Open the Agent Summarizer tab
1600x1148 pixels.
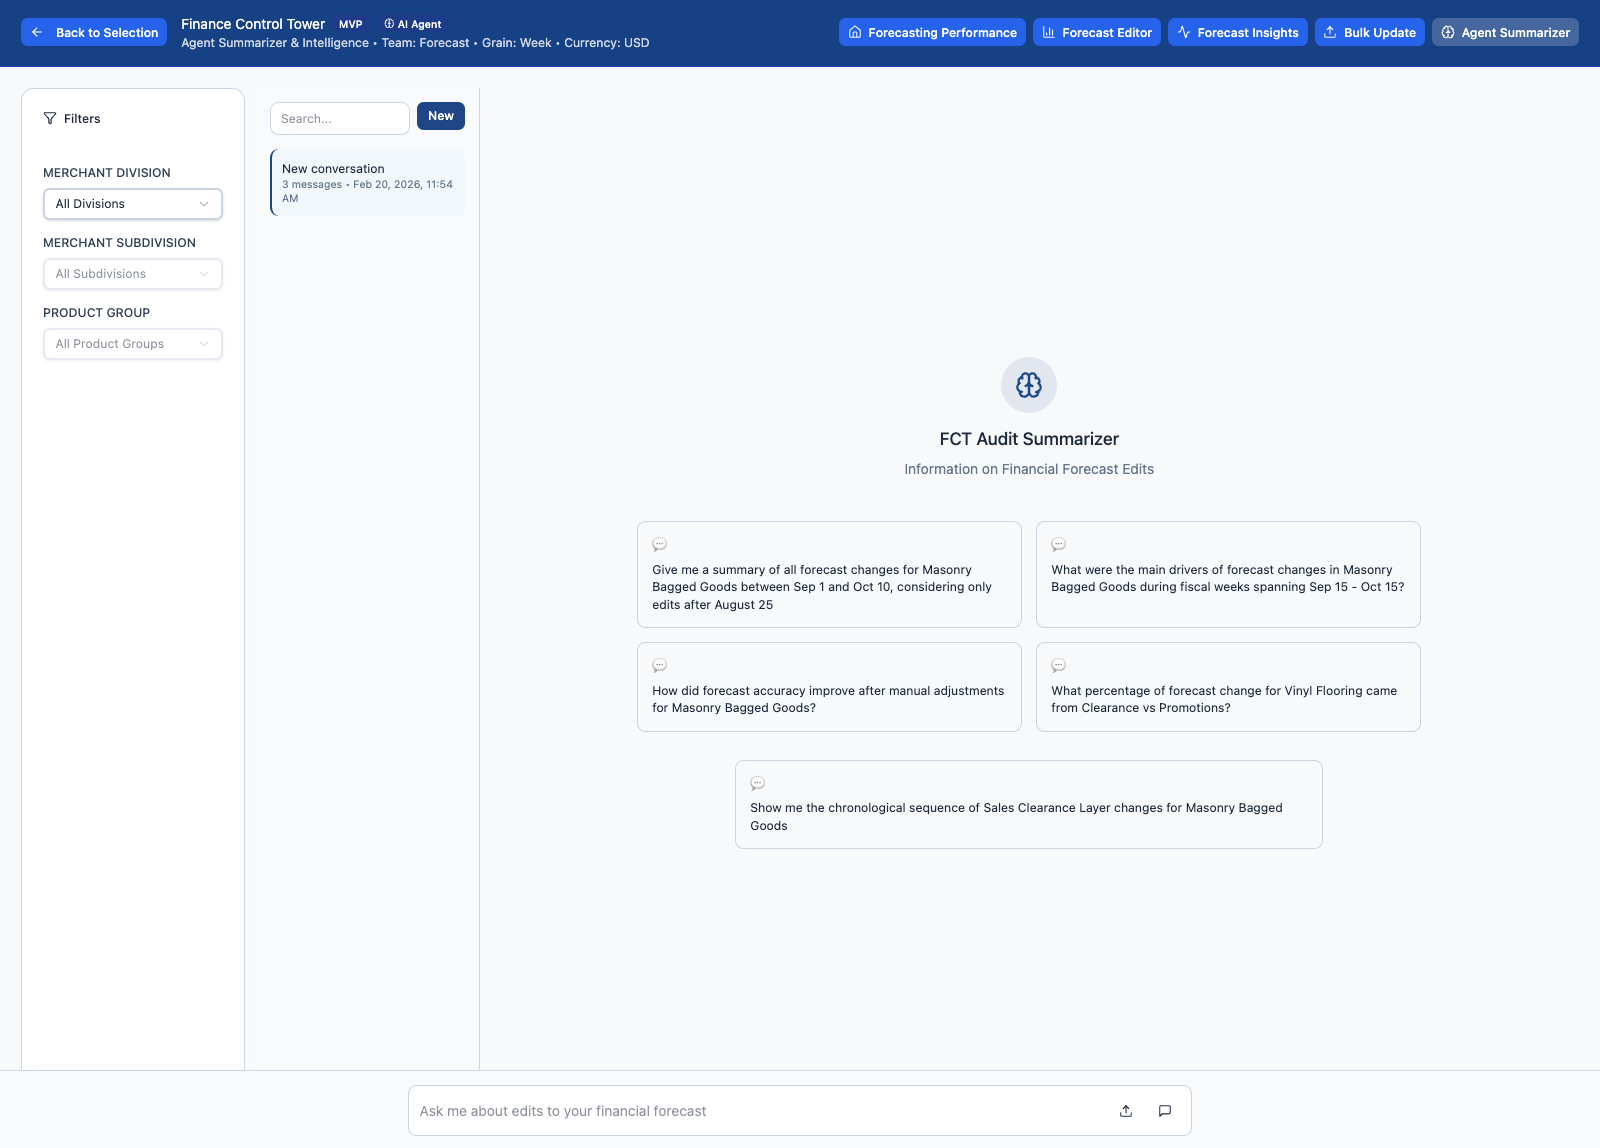(1505, 32)
